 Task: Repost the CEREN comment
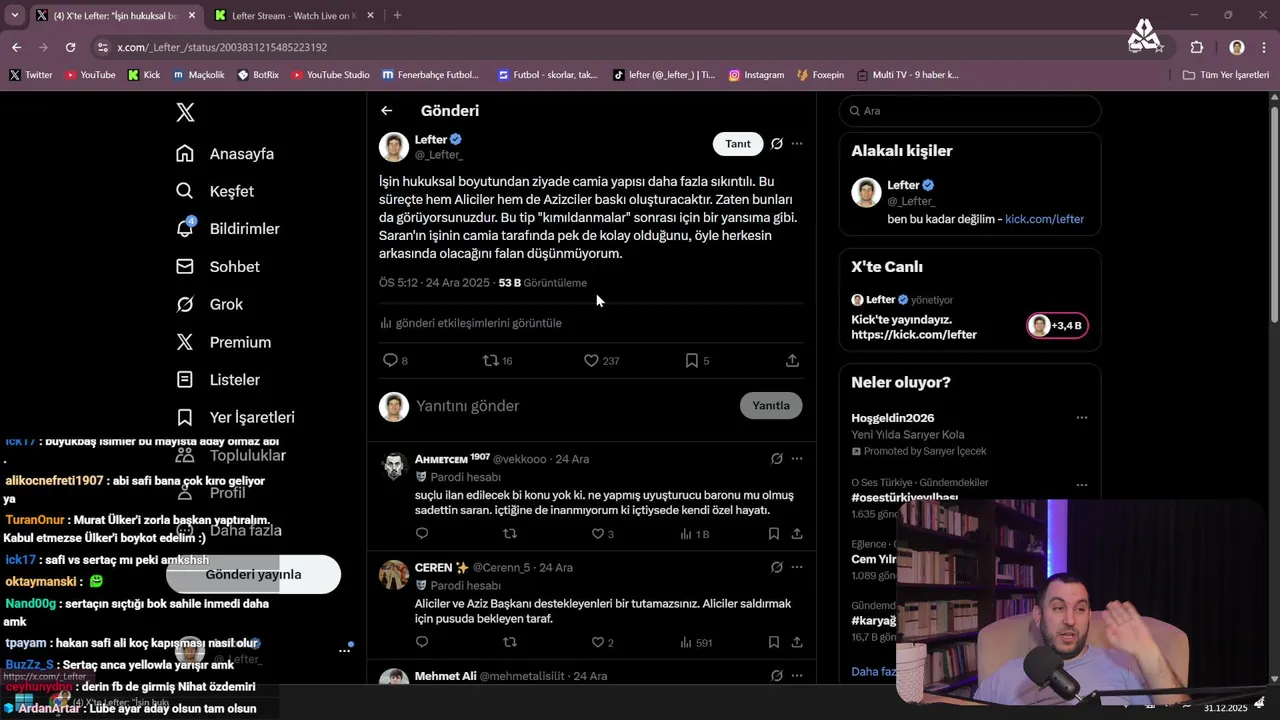click(510, 642)
